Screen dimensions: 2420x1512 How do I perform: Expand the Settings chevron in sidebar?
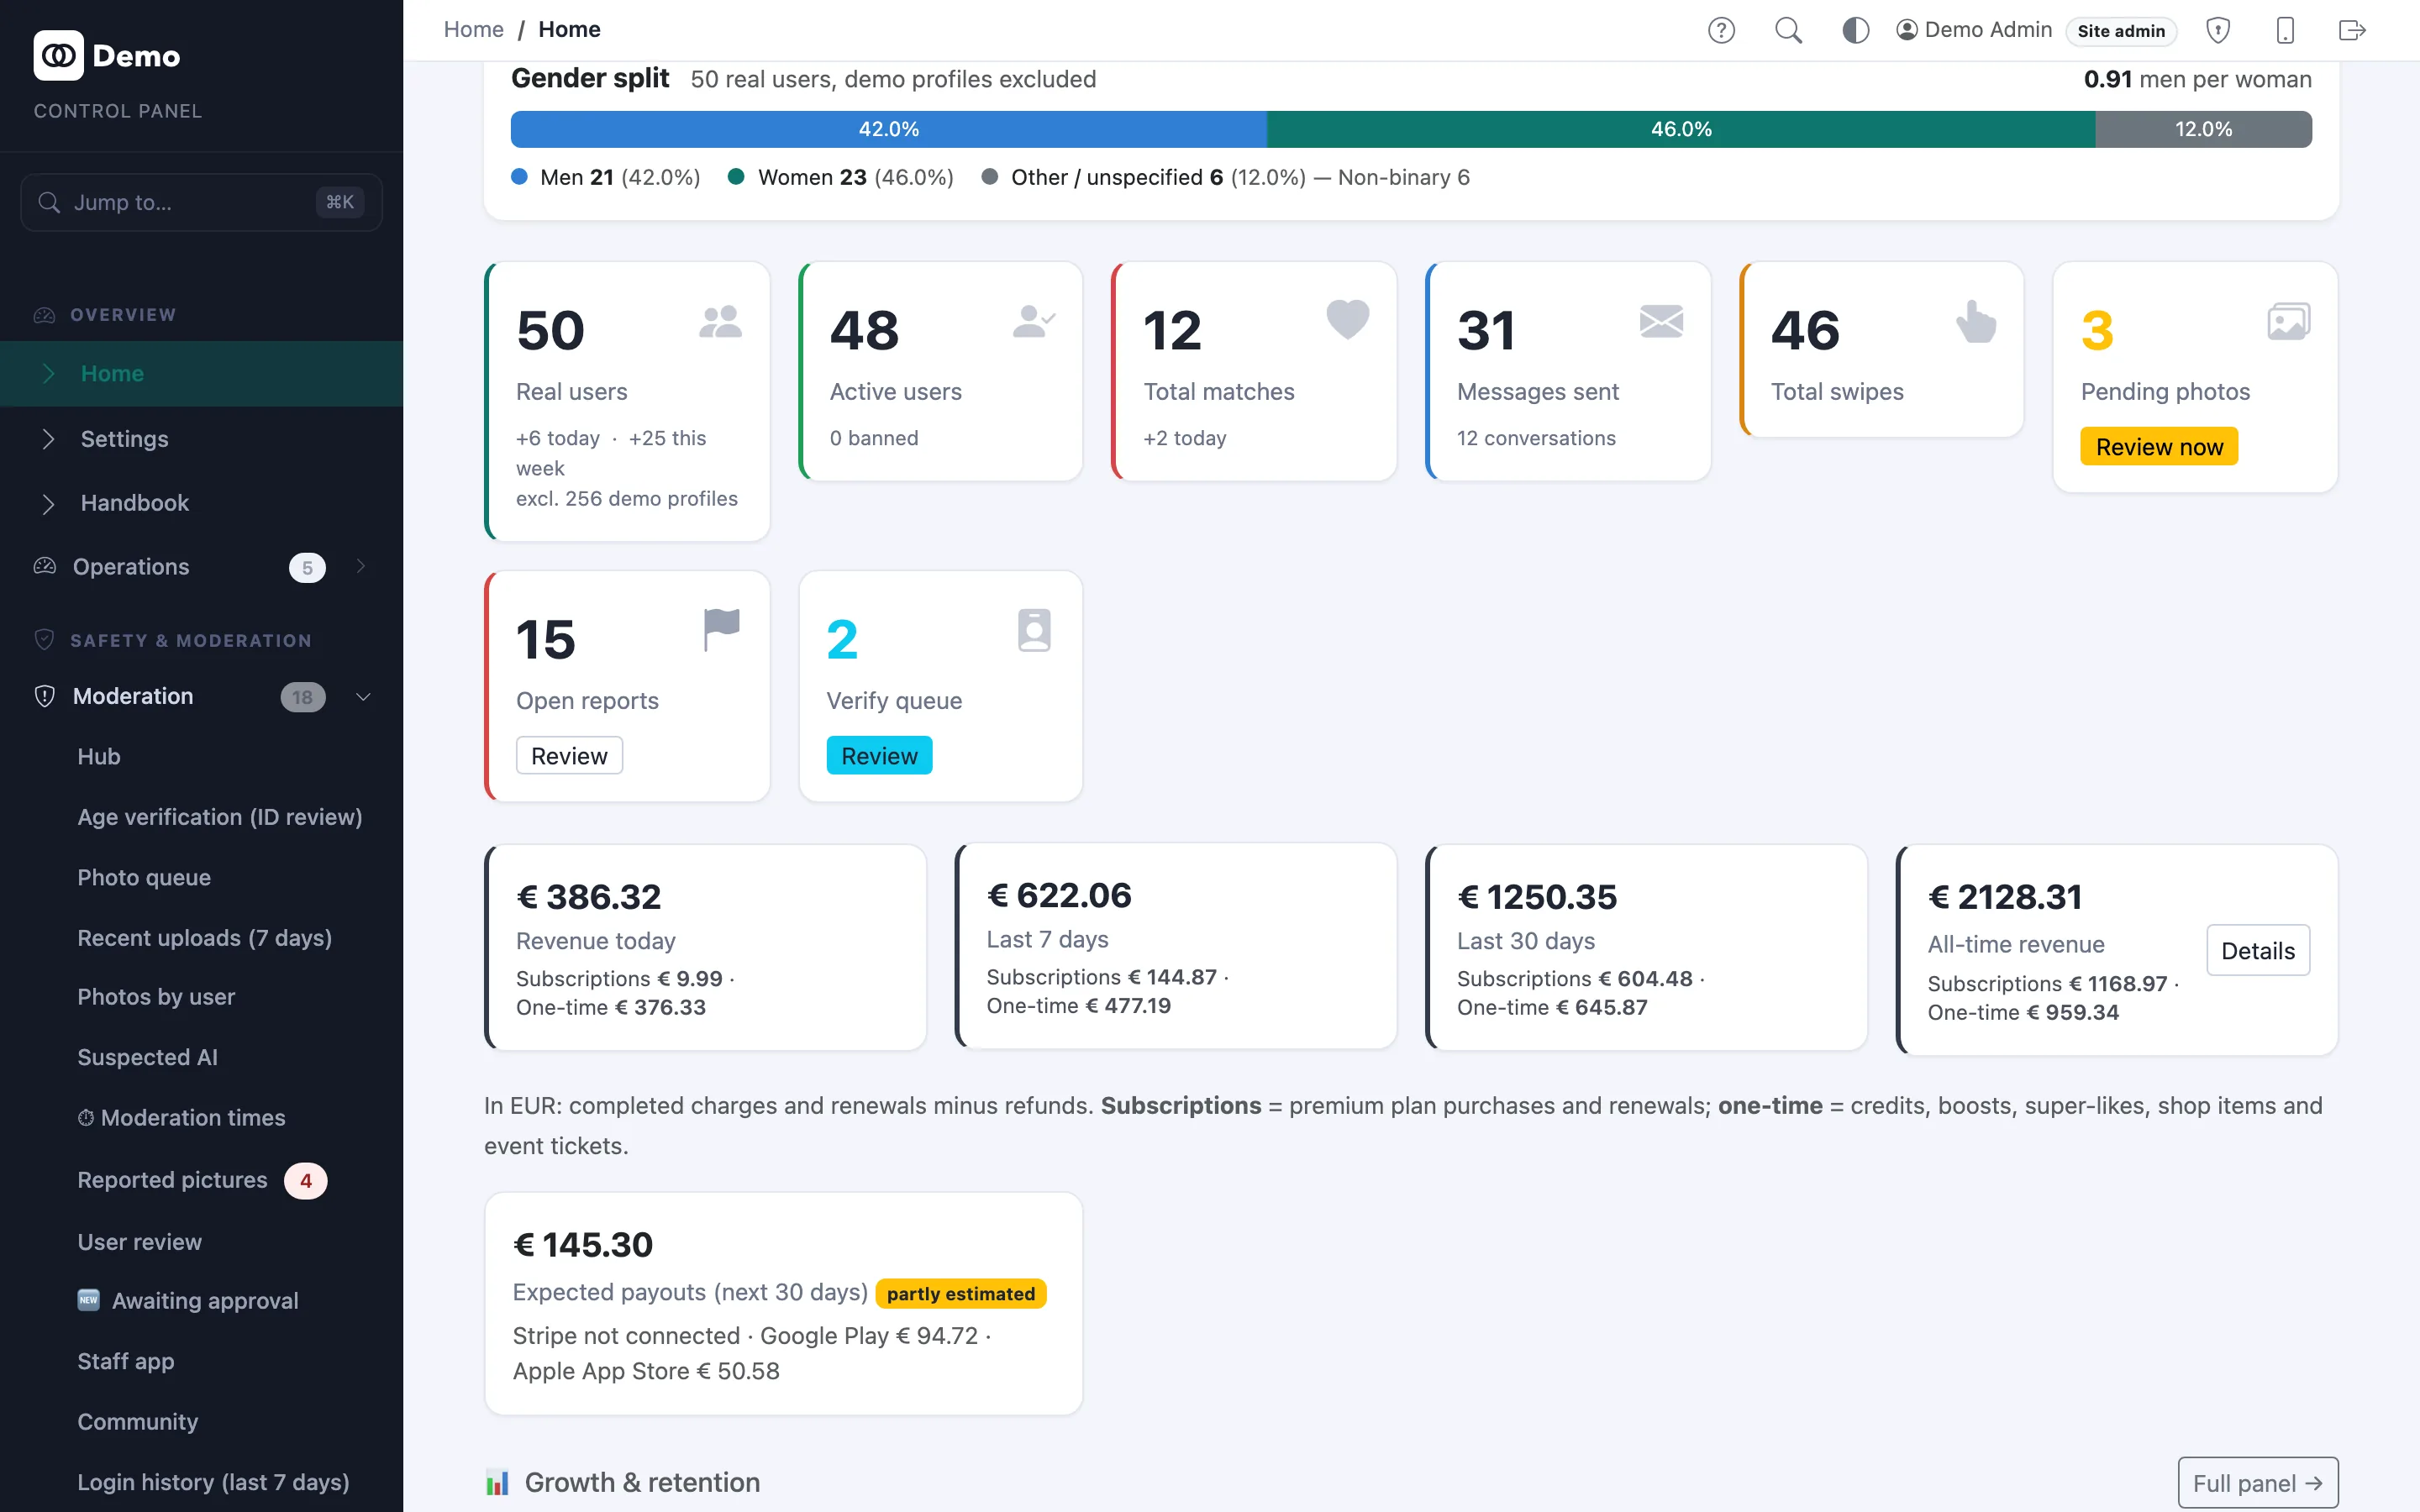[x=48, y=438]
